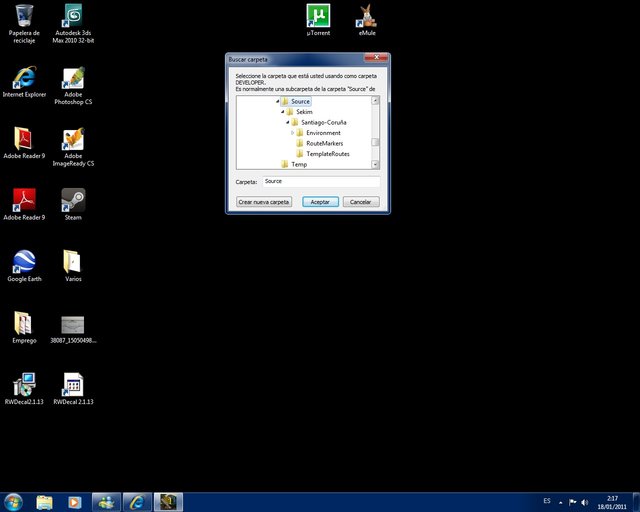The width and height of the screenshot is (640, 512).
Task: Open the Windows Start menu orb
Action: (14, 501)
